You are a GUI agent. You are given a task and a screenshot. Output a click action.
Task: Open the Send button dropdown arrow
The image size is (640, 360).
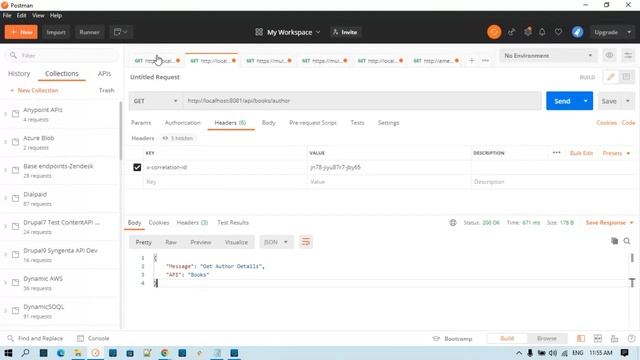[x=585, y=101]
